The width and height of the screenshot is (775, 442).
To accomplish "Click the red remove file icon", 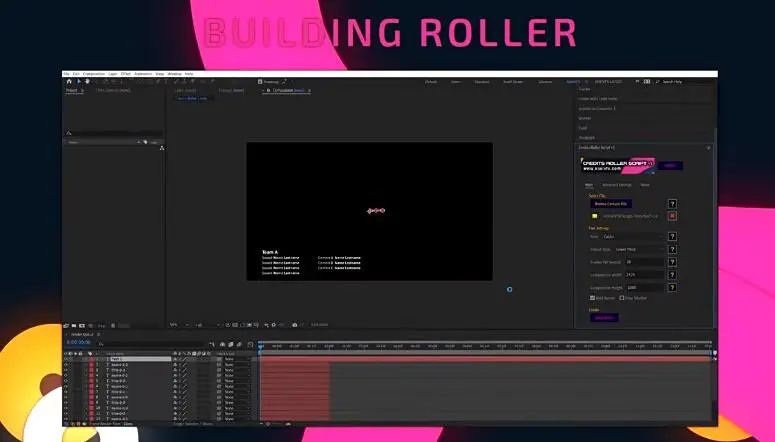I will [672, 215].
